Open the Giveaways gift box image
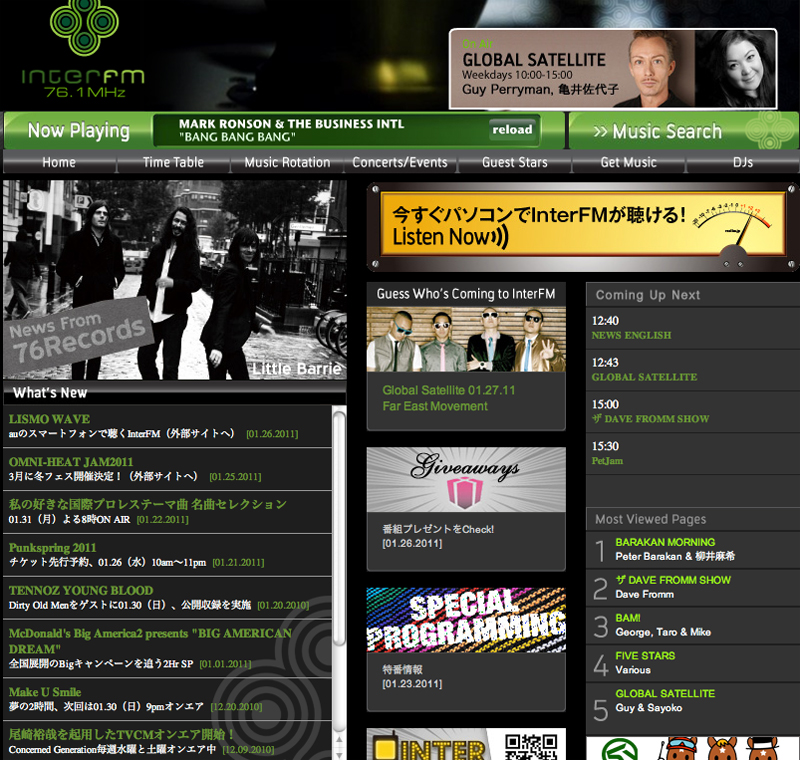This screenshot has width=800, height=760. [466, 479]
